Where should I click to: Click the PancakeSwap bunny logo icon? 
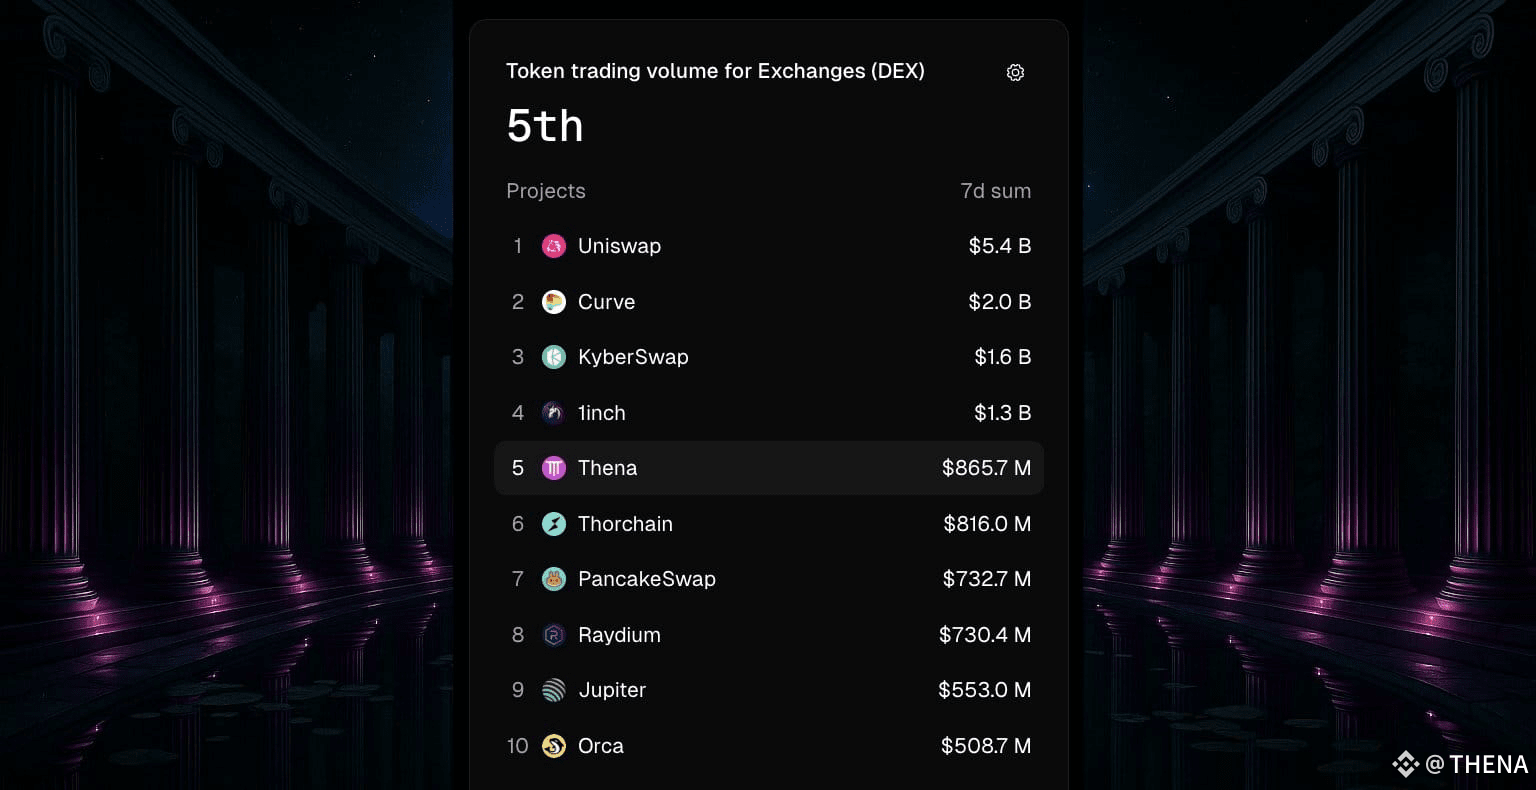click(x=554, y=579)
